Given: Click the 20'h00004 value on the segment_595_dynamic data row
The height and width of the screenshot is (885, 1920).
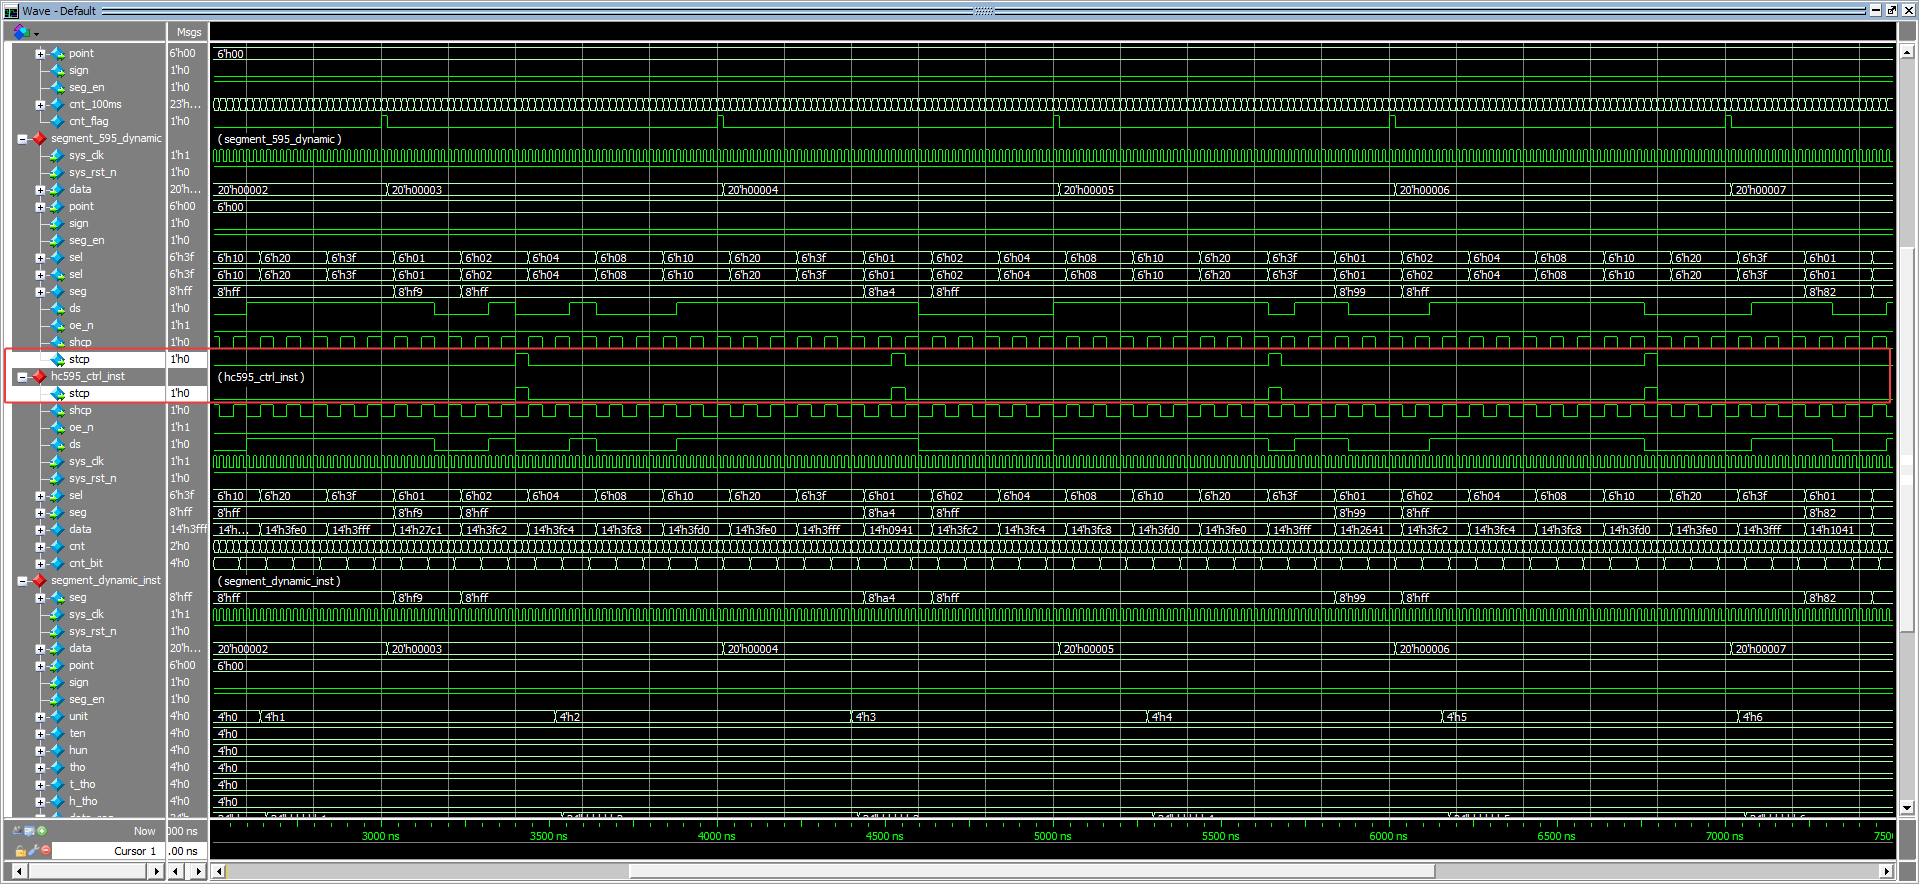Looking at the screenshot, I should [752, 190].
